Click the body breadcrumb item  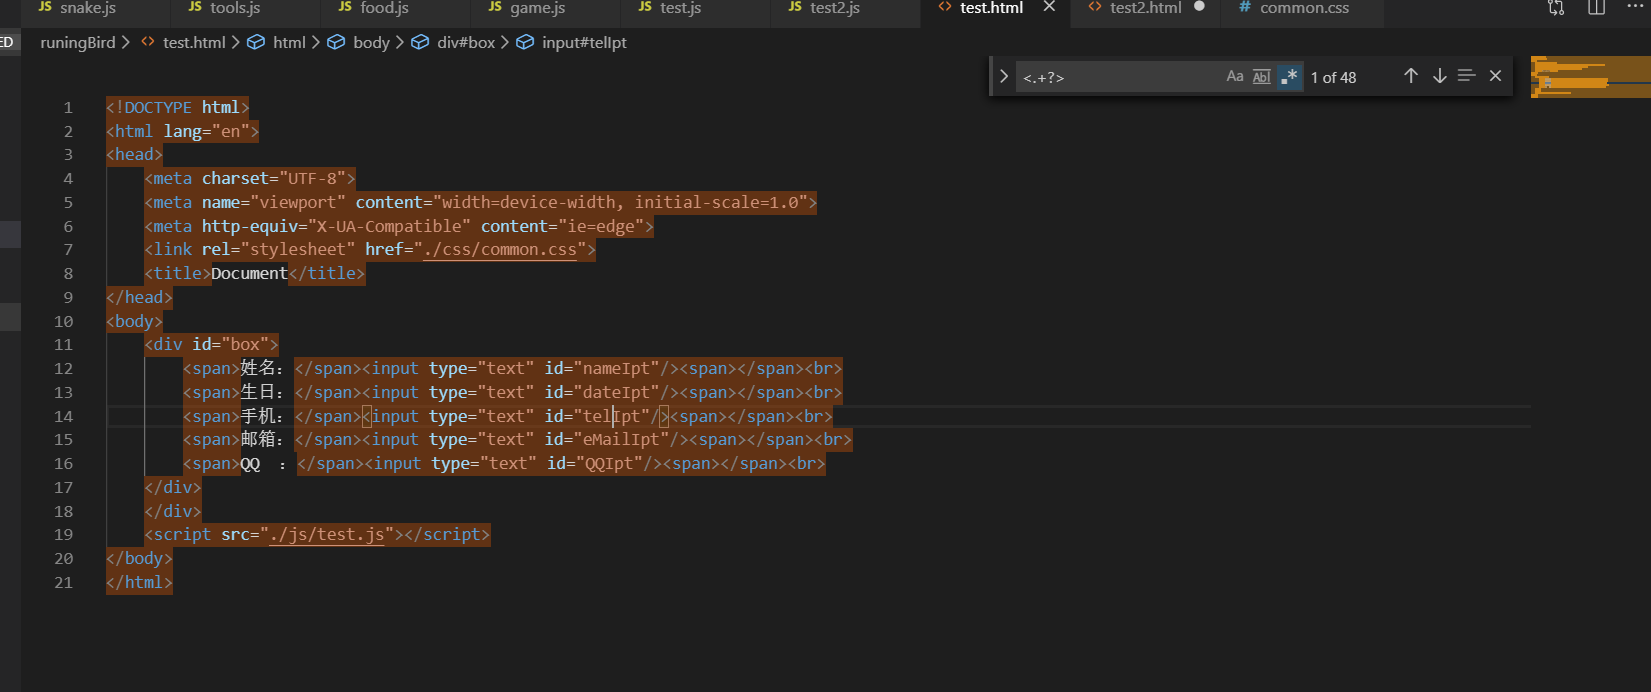coord(371,42)
